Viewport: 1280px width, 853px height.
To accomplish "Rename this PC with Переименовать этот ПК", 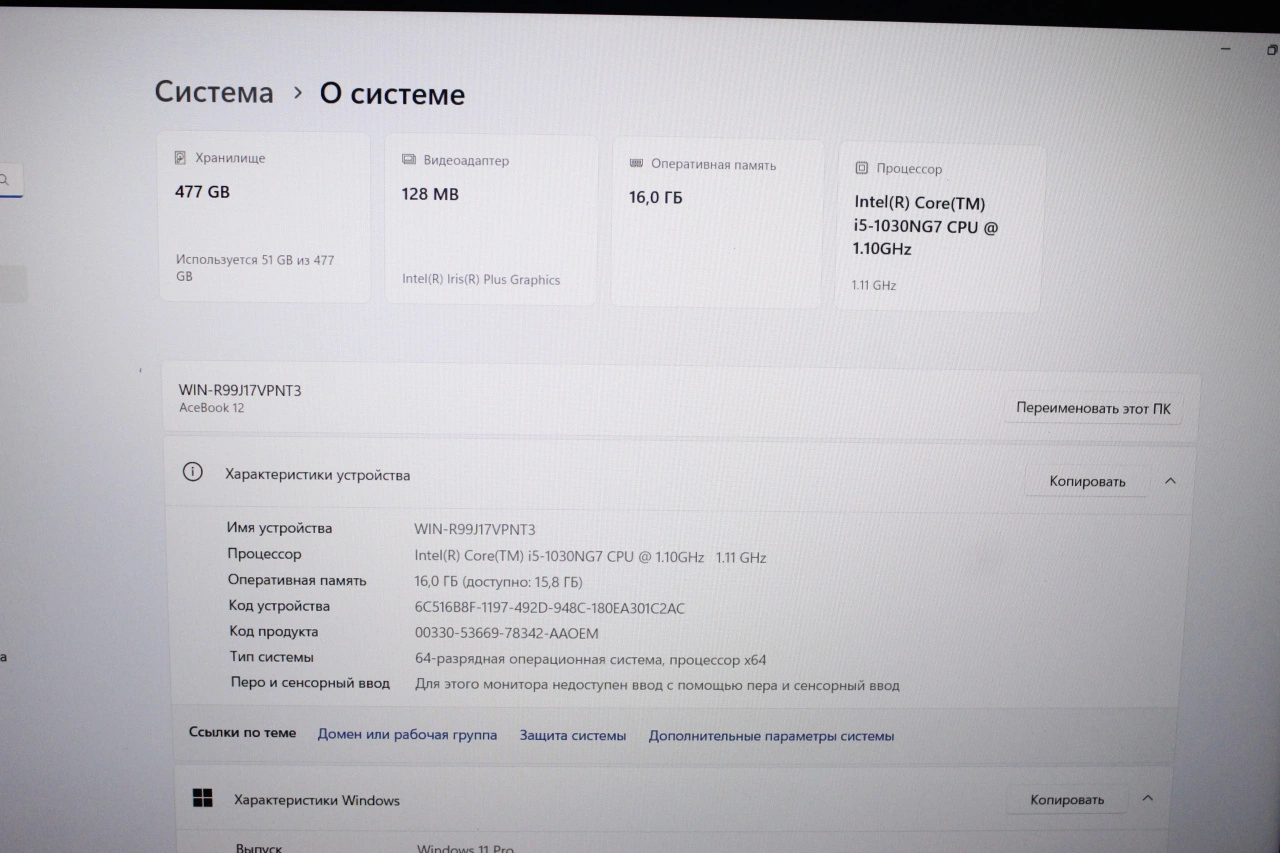I will click(x=1093, y=408).
